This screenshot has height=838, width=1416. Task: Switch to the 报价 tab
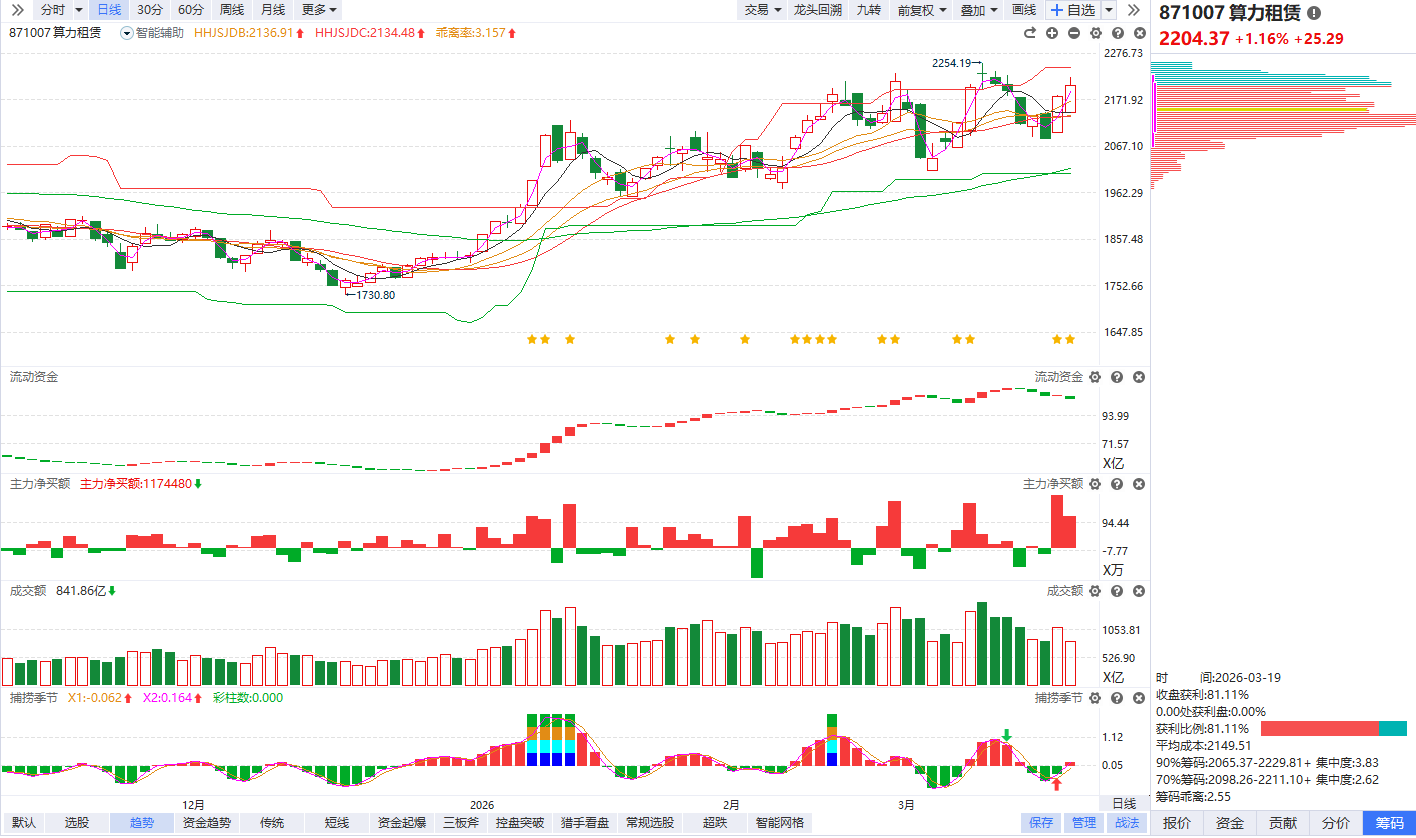[x=1177, y=823]
